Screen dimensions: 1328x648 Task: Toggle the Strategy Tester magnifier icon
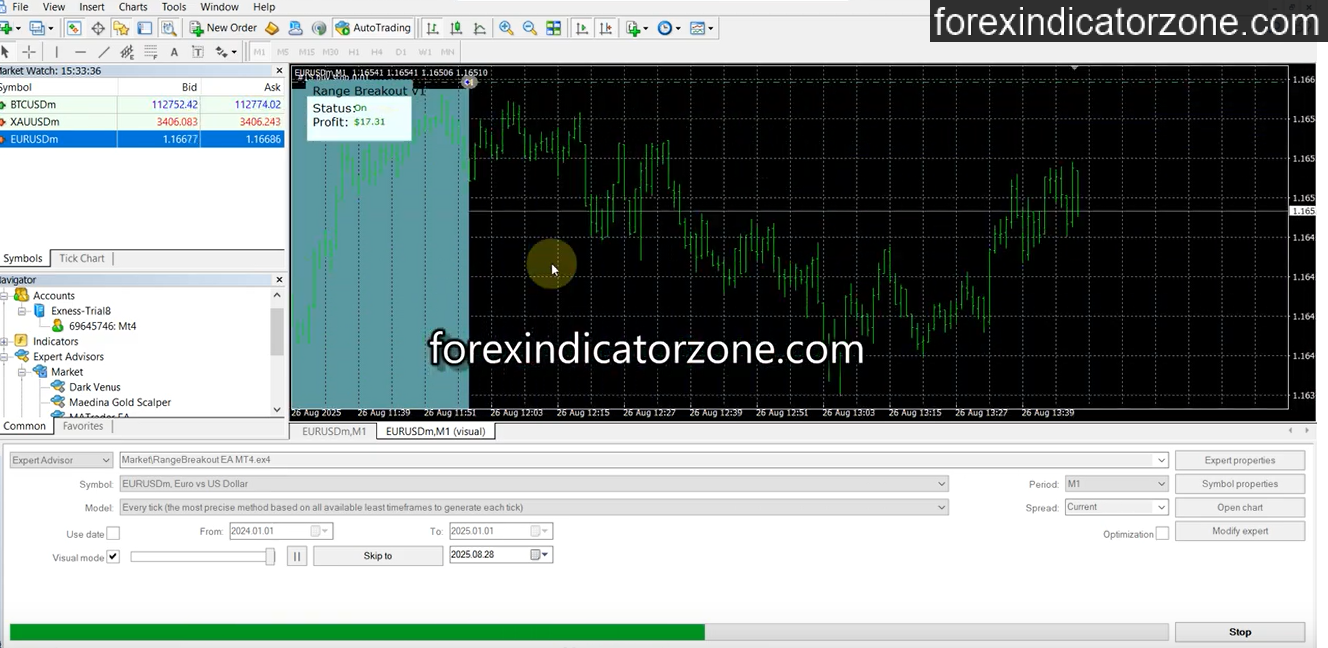[x=169, y=28]
